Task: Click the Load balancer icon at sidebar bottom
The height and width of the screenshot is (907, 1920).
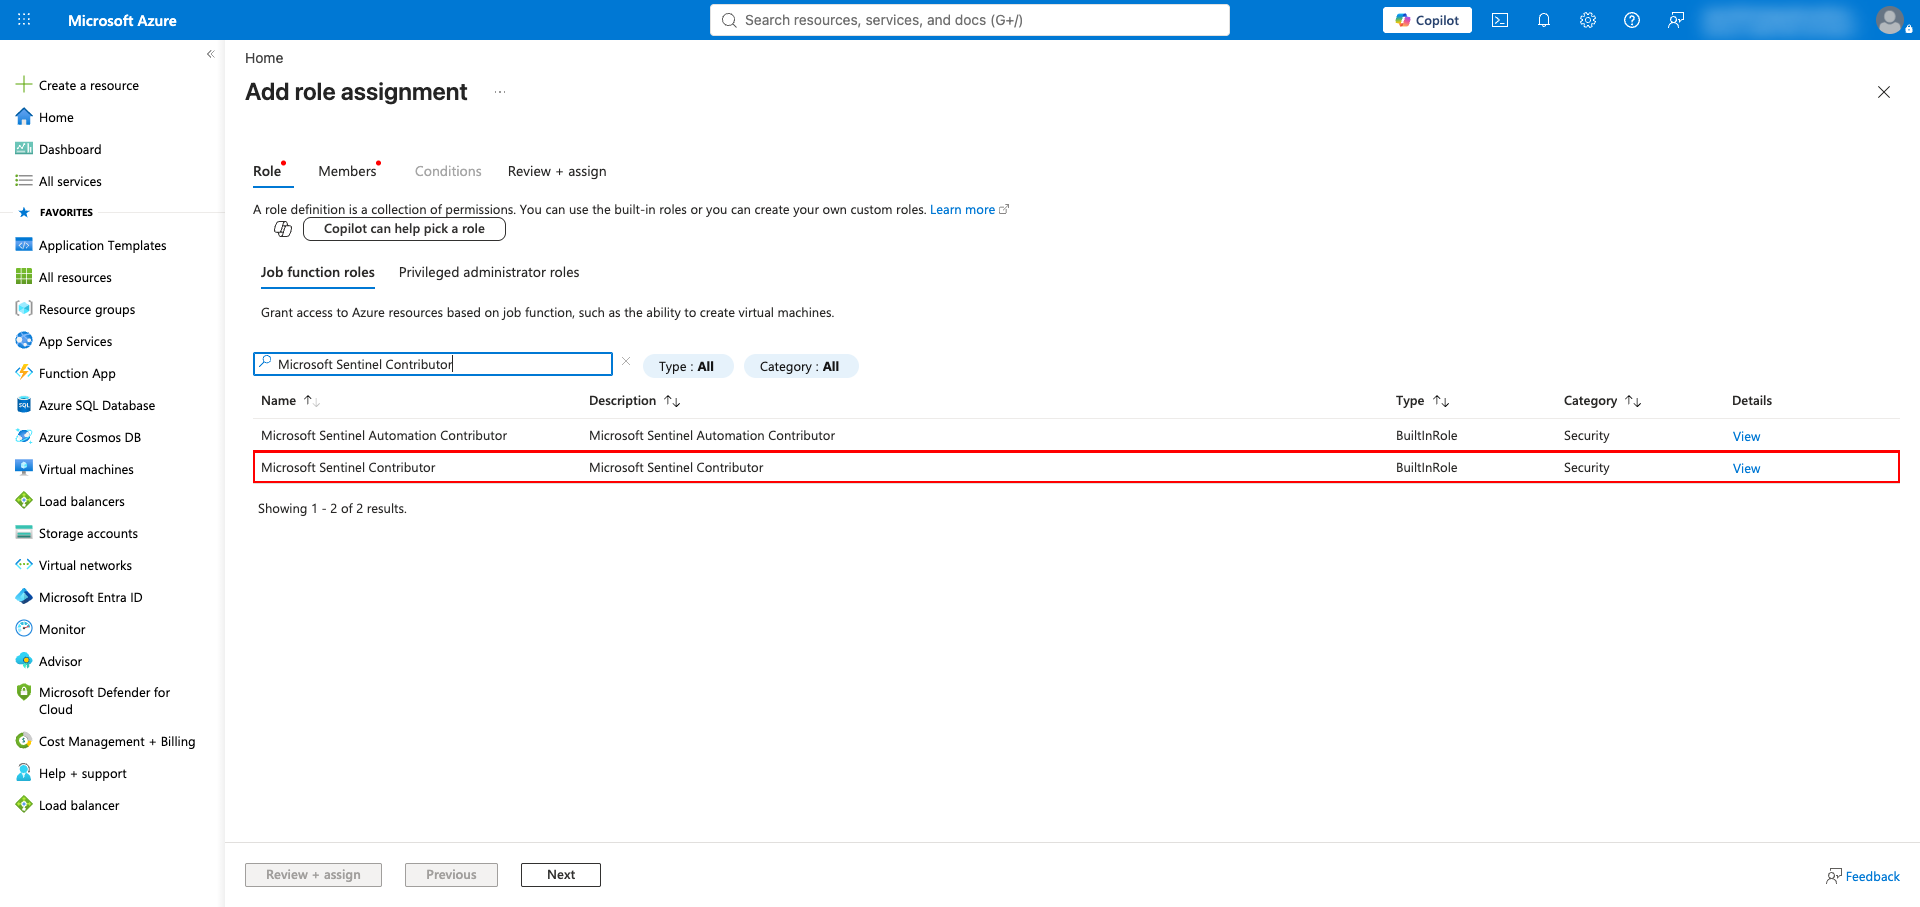Action: (x=24, y=805)
